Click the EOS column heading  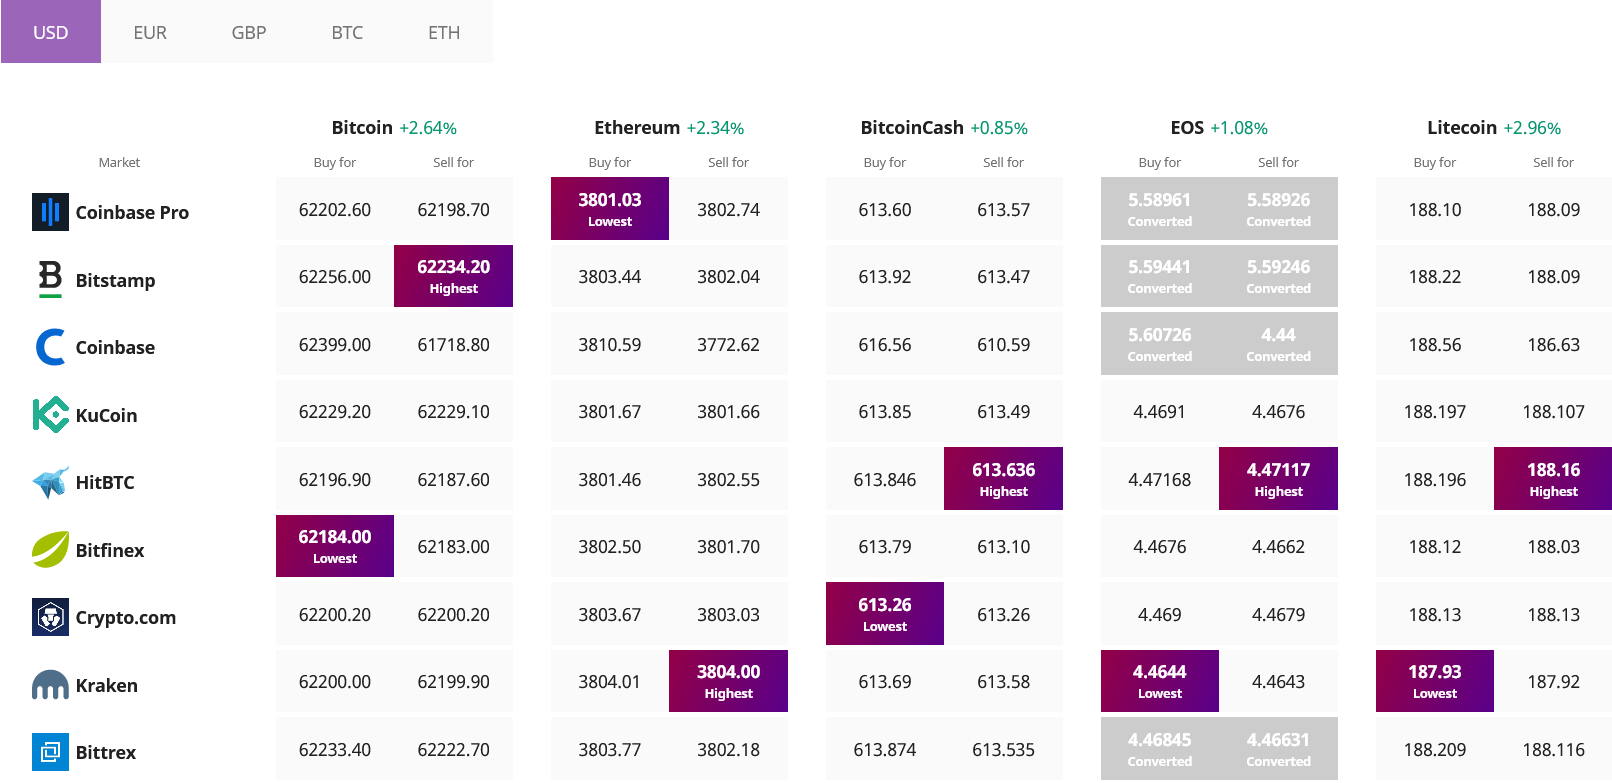click(1187, 127)
